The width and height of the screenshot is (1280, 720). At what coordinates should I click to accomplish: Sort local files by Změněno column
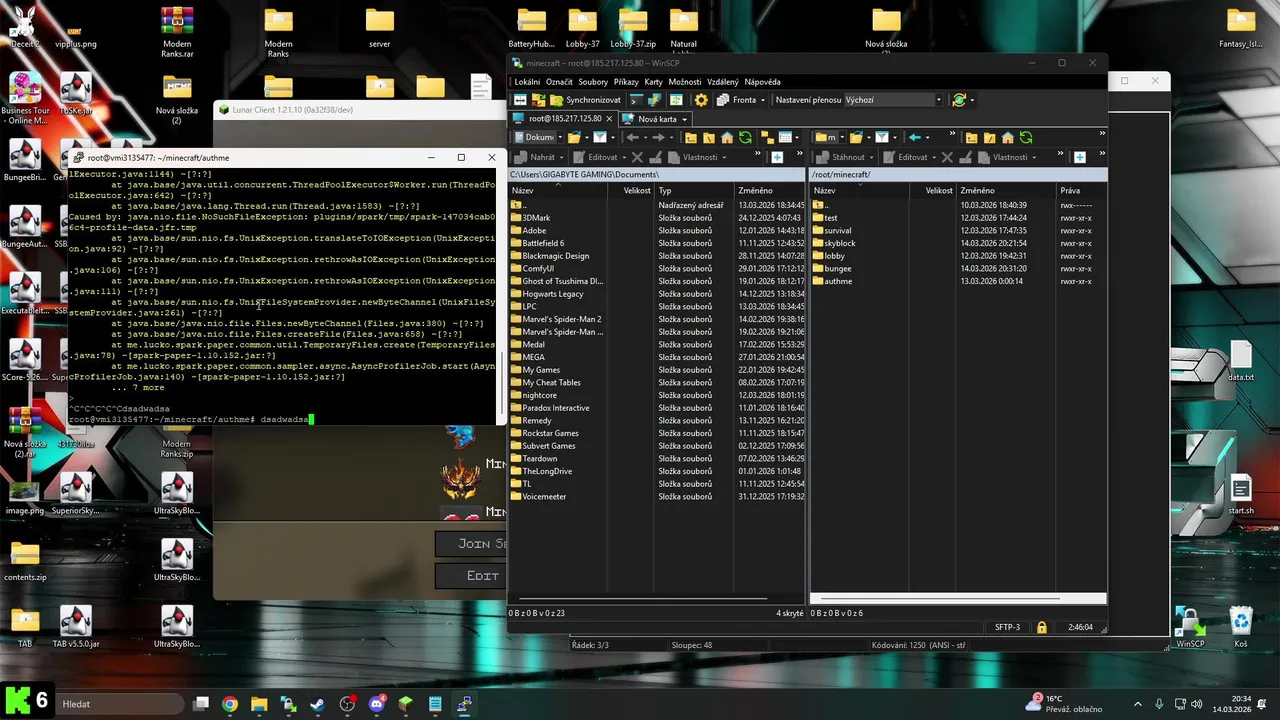pyautogui.click(x=770, y=190)
